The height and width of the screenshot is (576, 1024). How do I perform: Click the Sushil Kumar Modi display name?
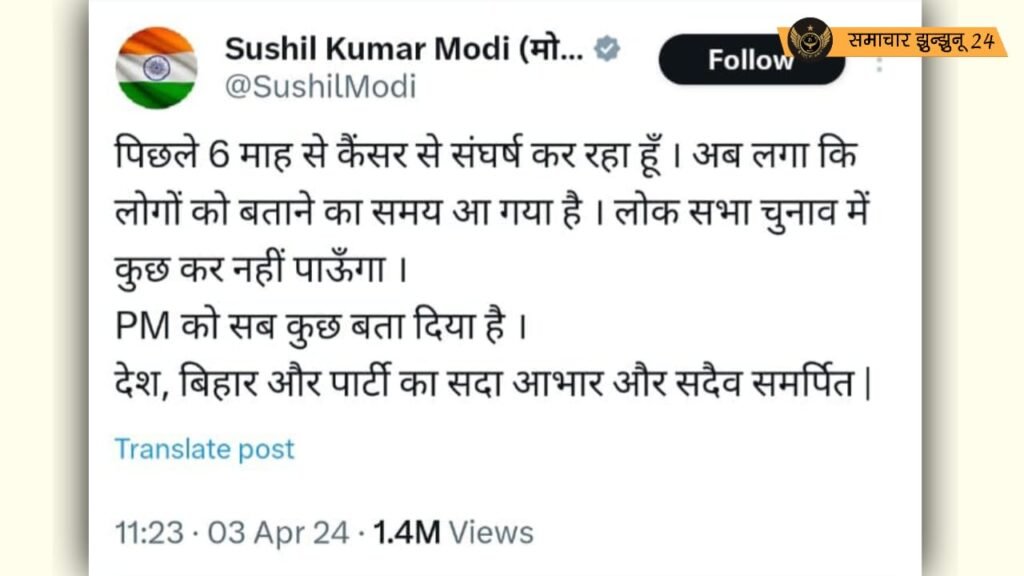pyautogui.click(x=404, y=49)
